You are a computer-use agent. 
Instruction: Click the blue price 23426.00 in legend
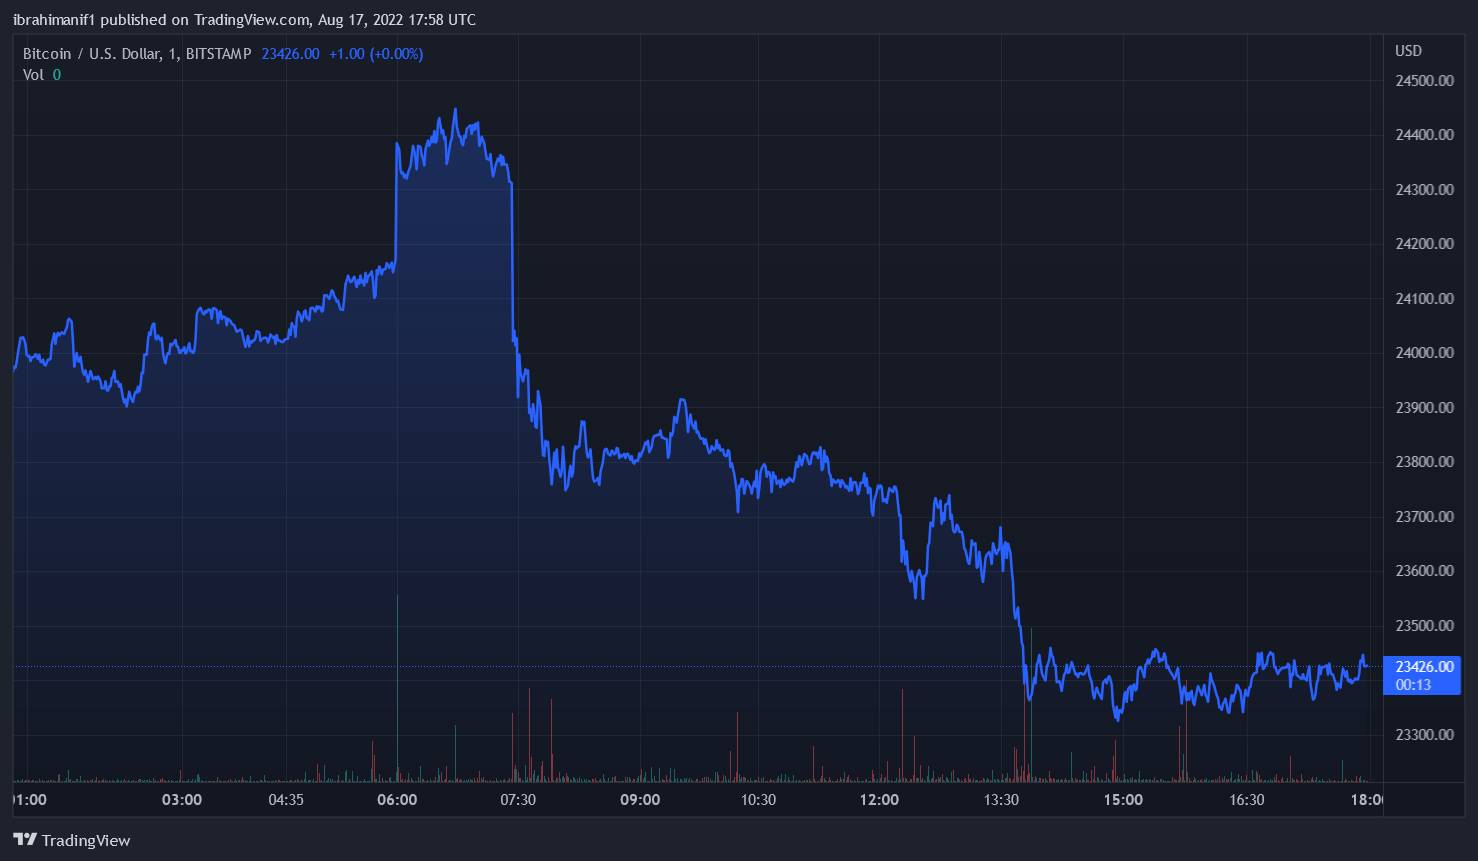coord(290,53)
